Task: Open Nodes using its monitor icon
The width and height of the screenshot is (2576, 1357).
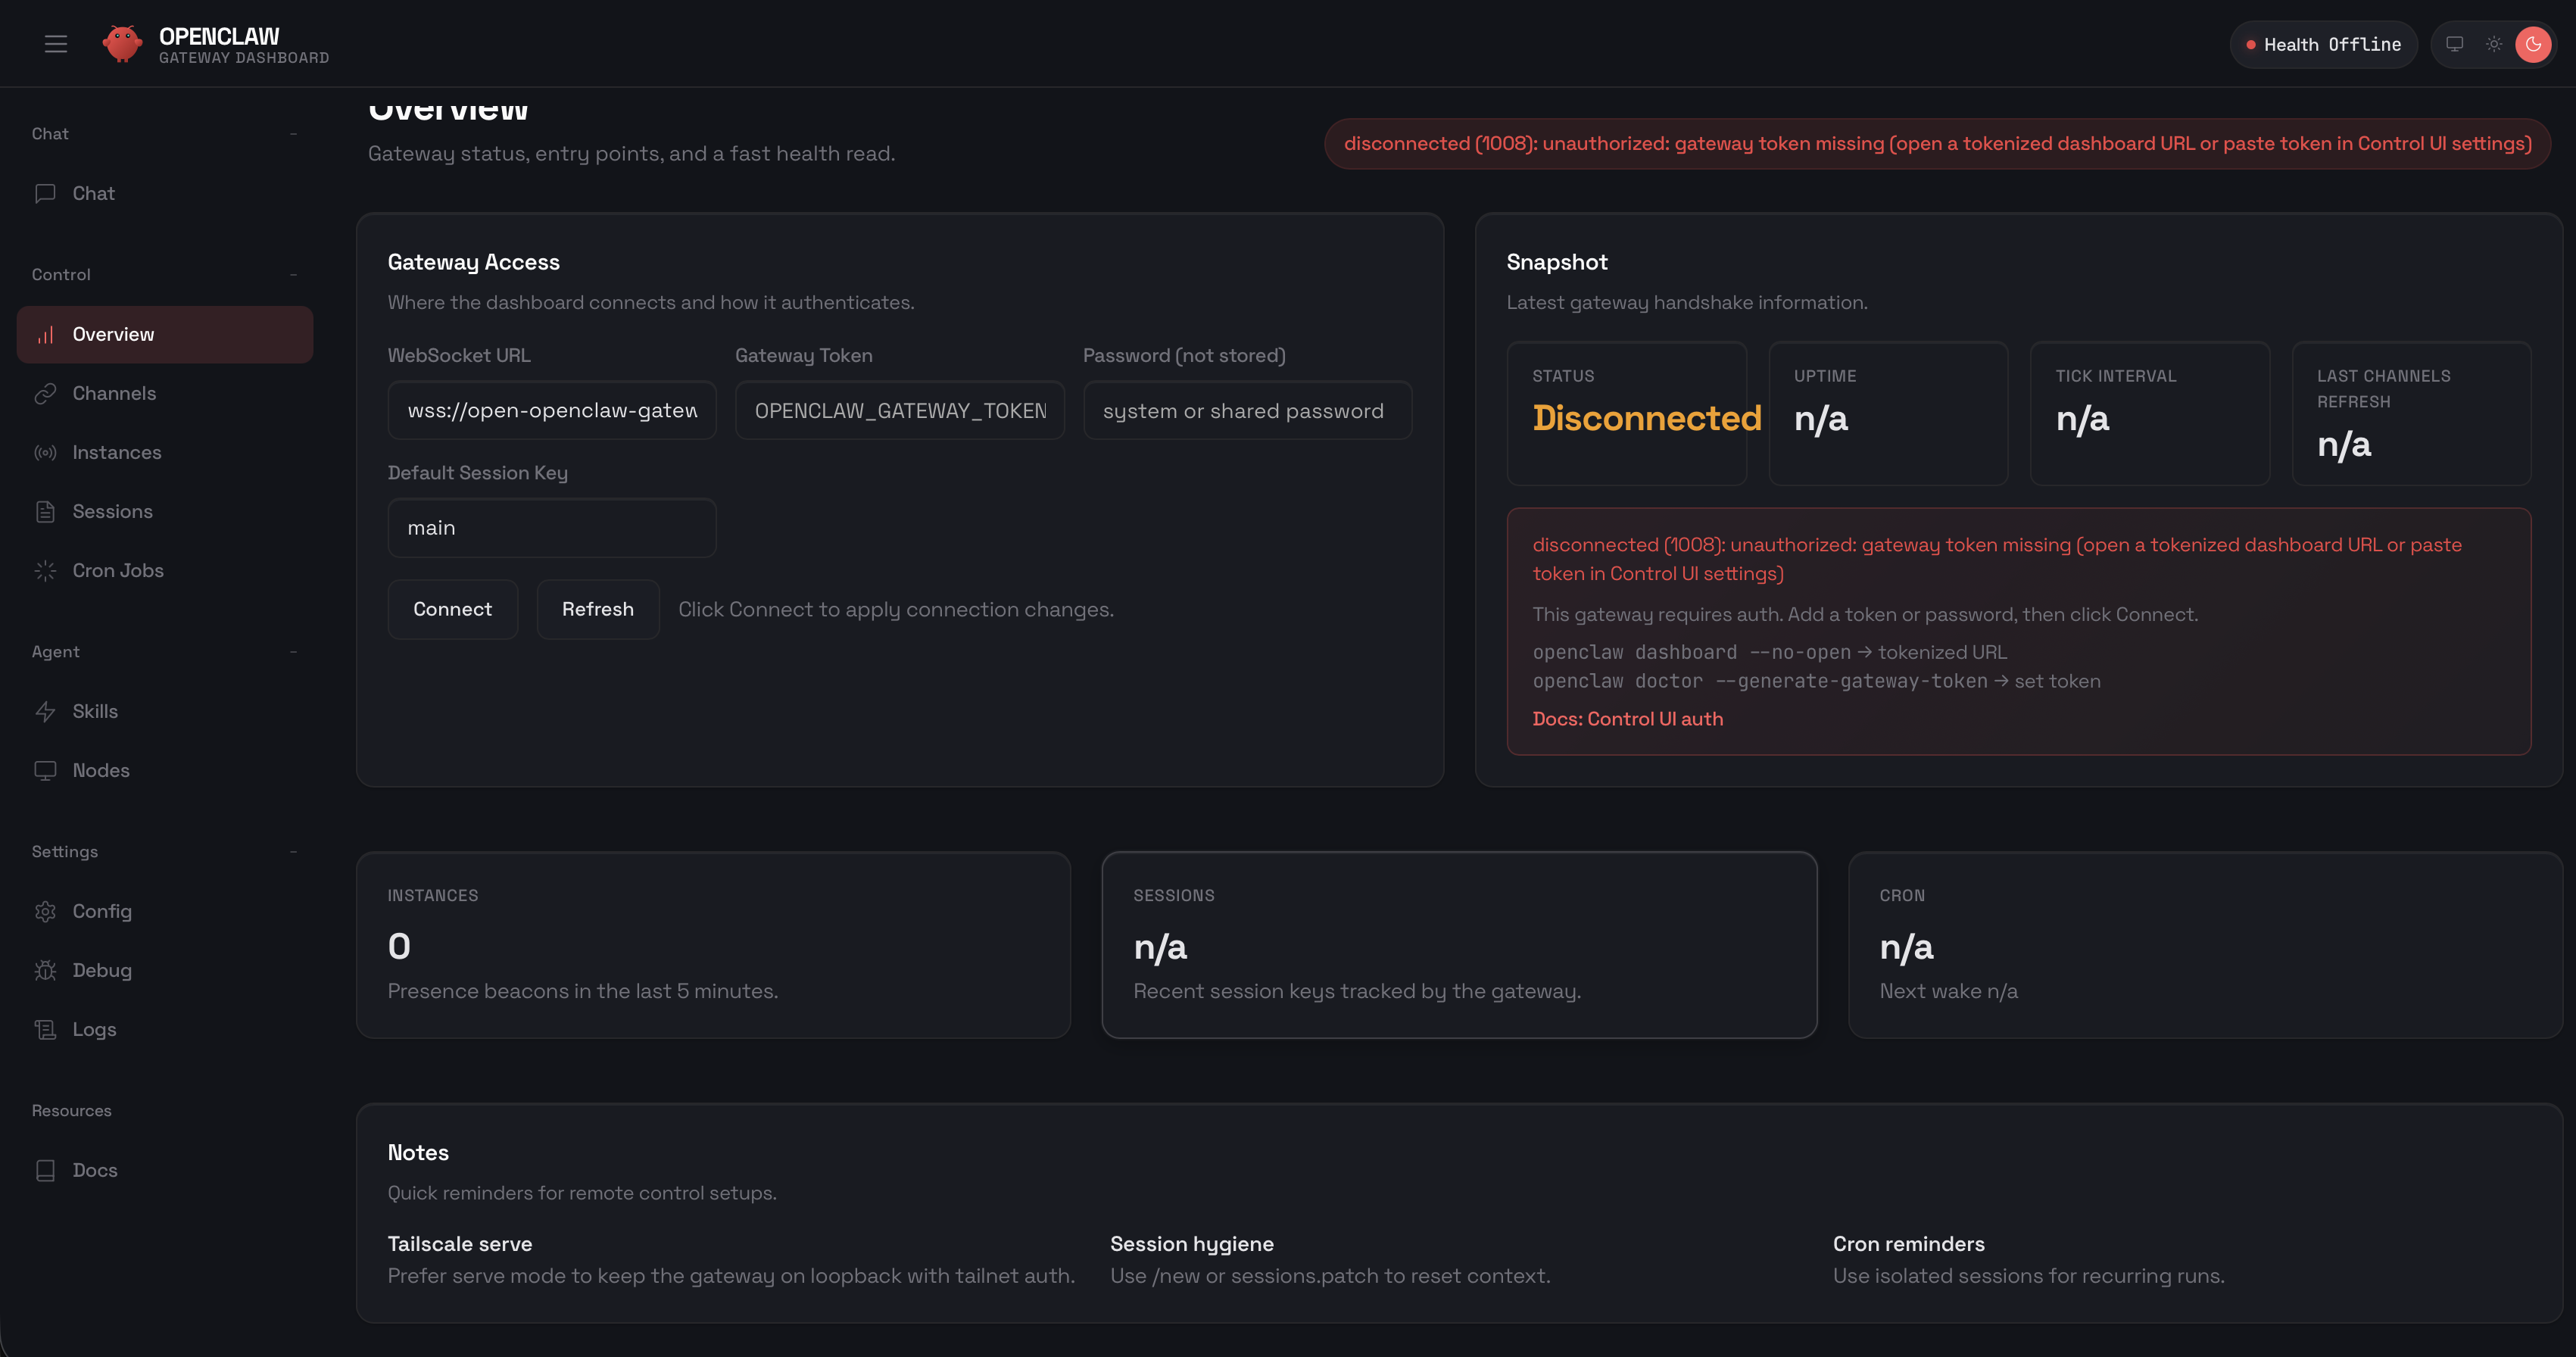Action: pos(46,770)
